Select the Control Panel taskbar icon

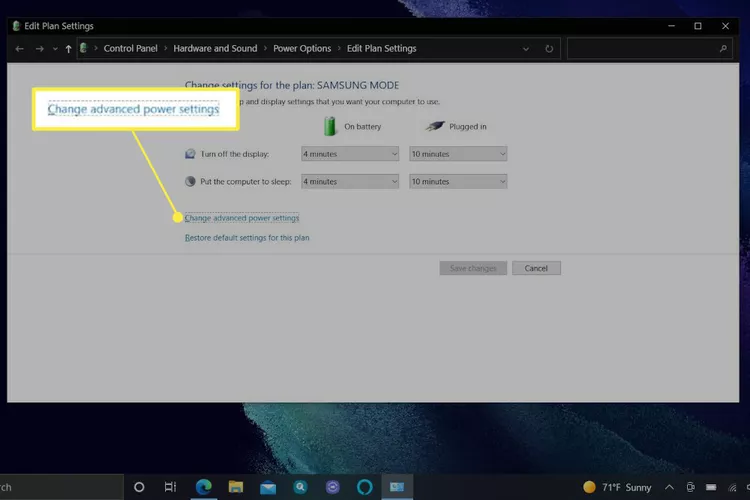397,487
